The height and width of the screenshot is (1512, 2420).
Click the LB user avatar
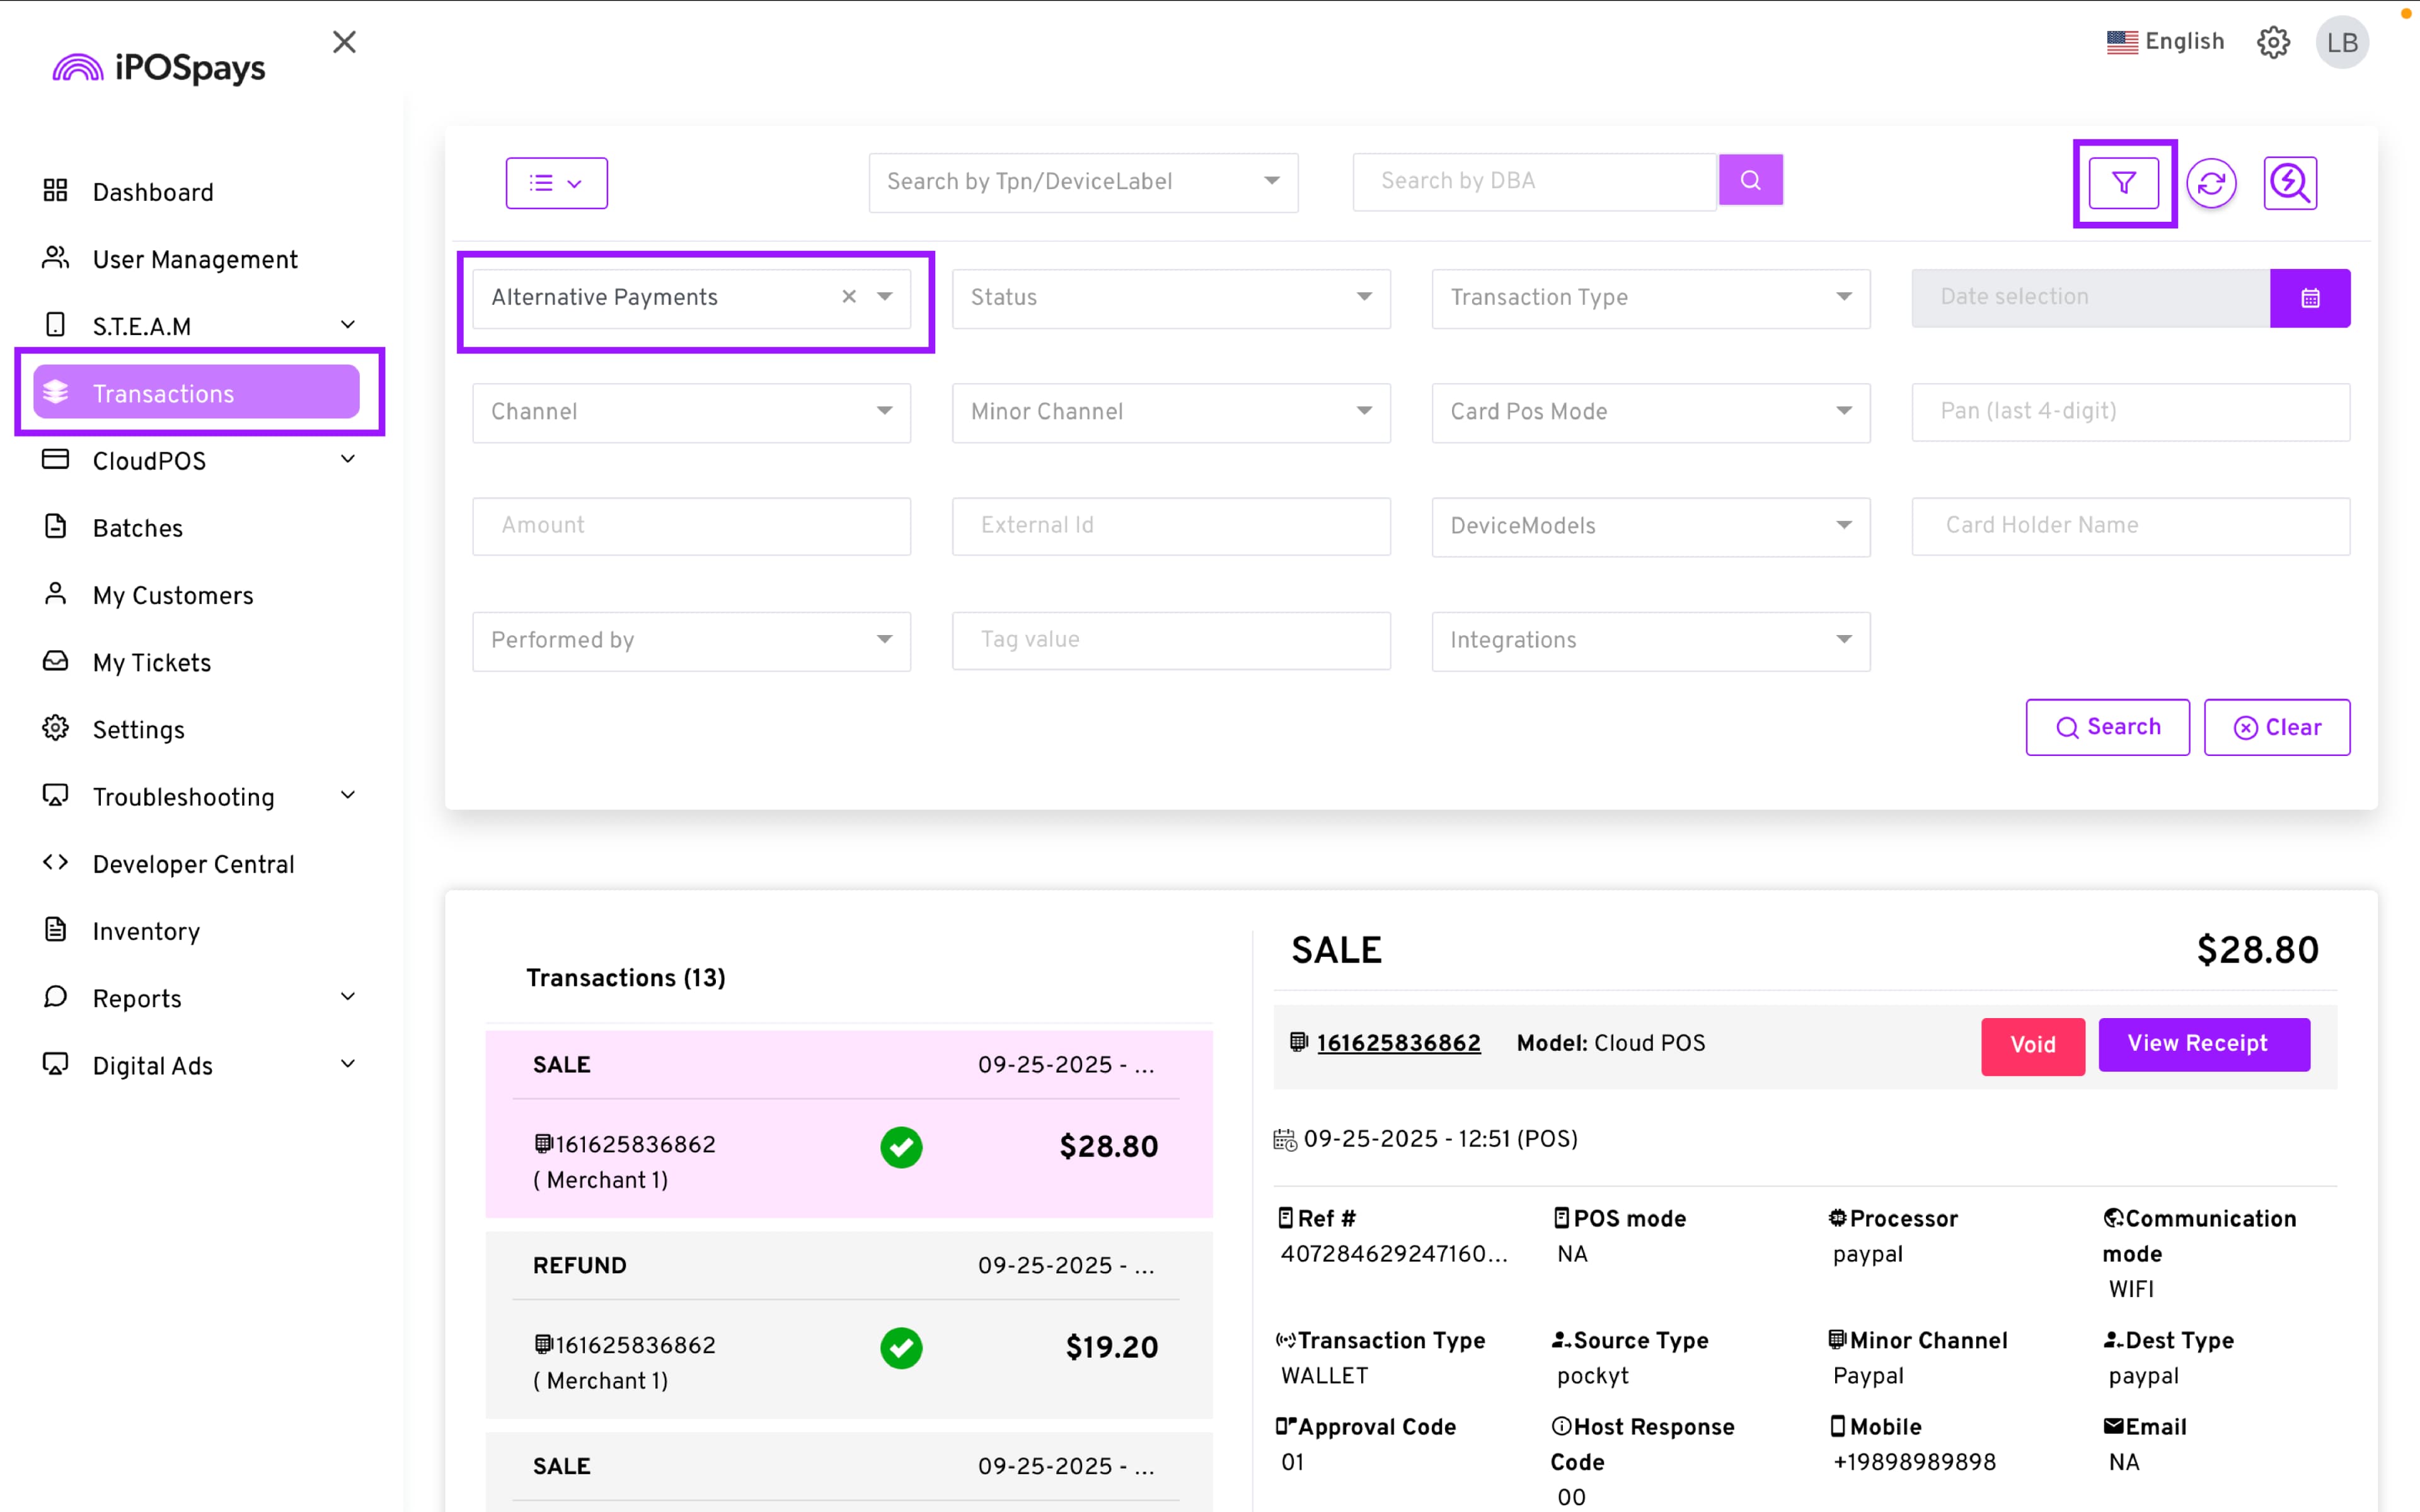(x=2341, y=42)
